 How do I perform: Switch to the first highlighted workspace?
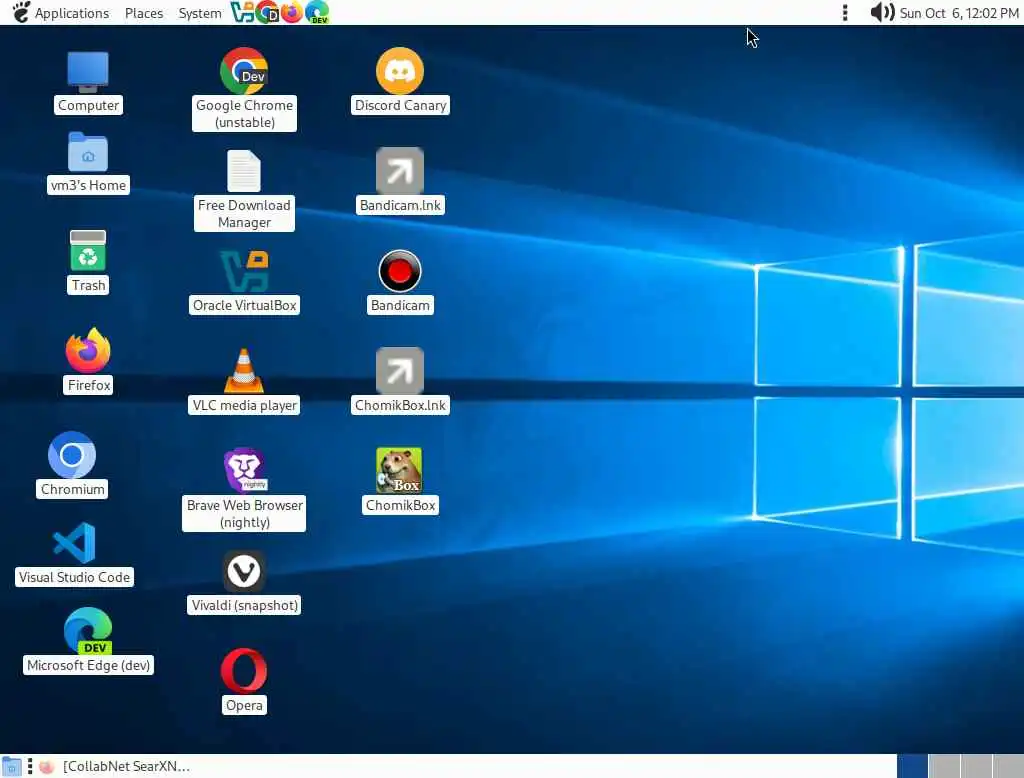[912, 766]
